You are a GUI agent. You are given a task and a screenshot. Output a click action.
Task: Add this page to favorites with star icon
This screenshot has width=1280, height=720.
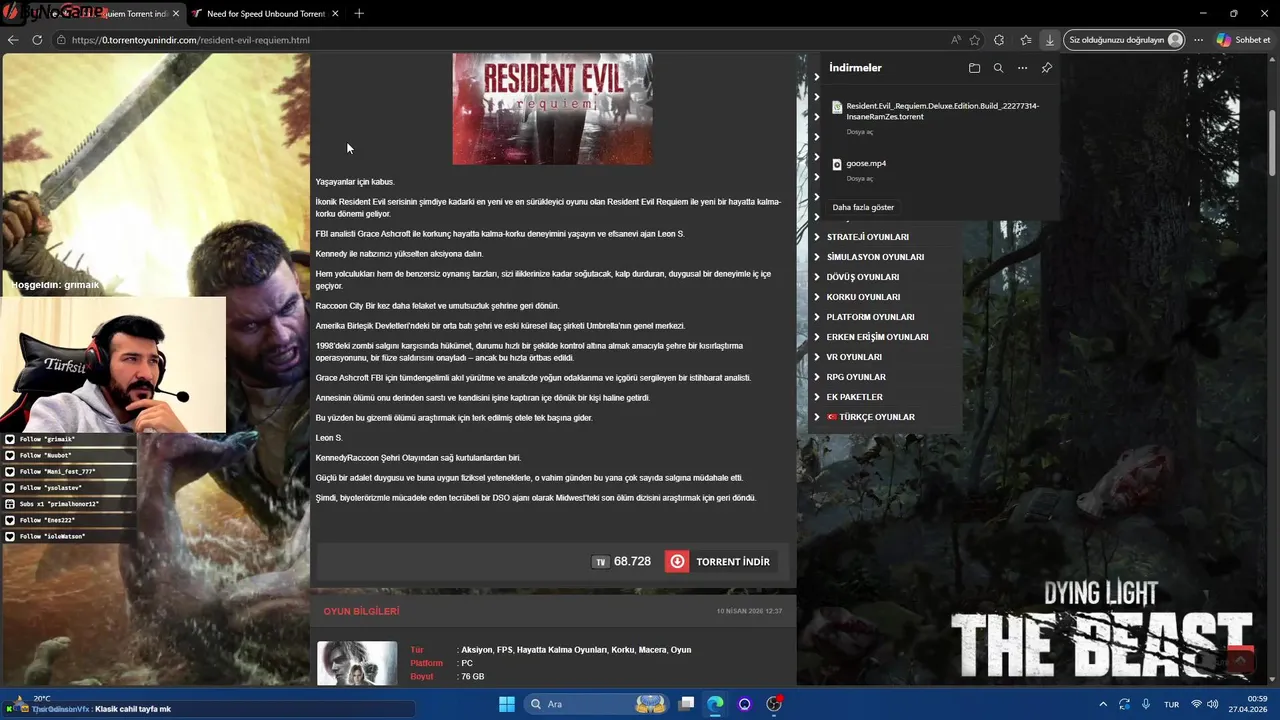975,40
